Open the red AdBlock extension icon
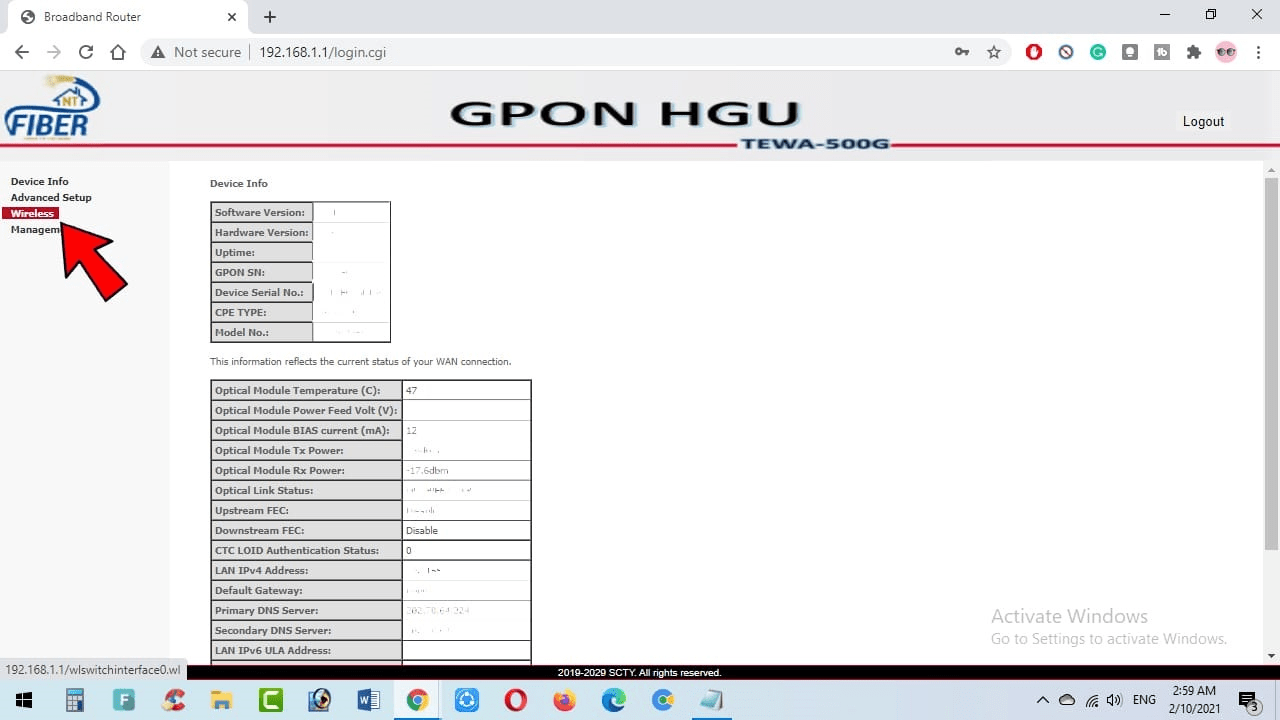This screenshot has width=1280, height=720. click(1034, 52)
